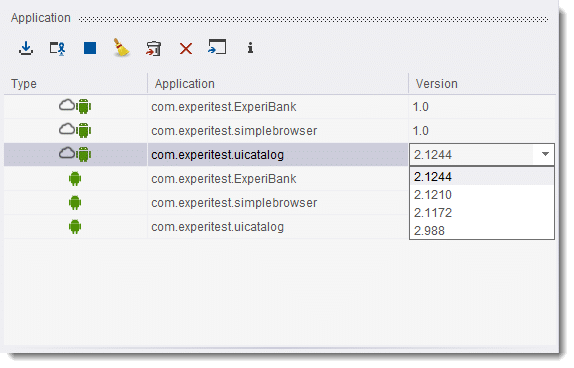
Task: Sort by the Version column header
Action: [x=482, y=83]
